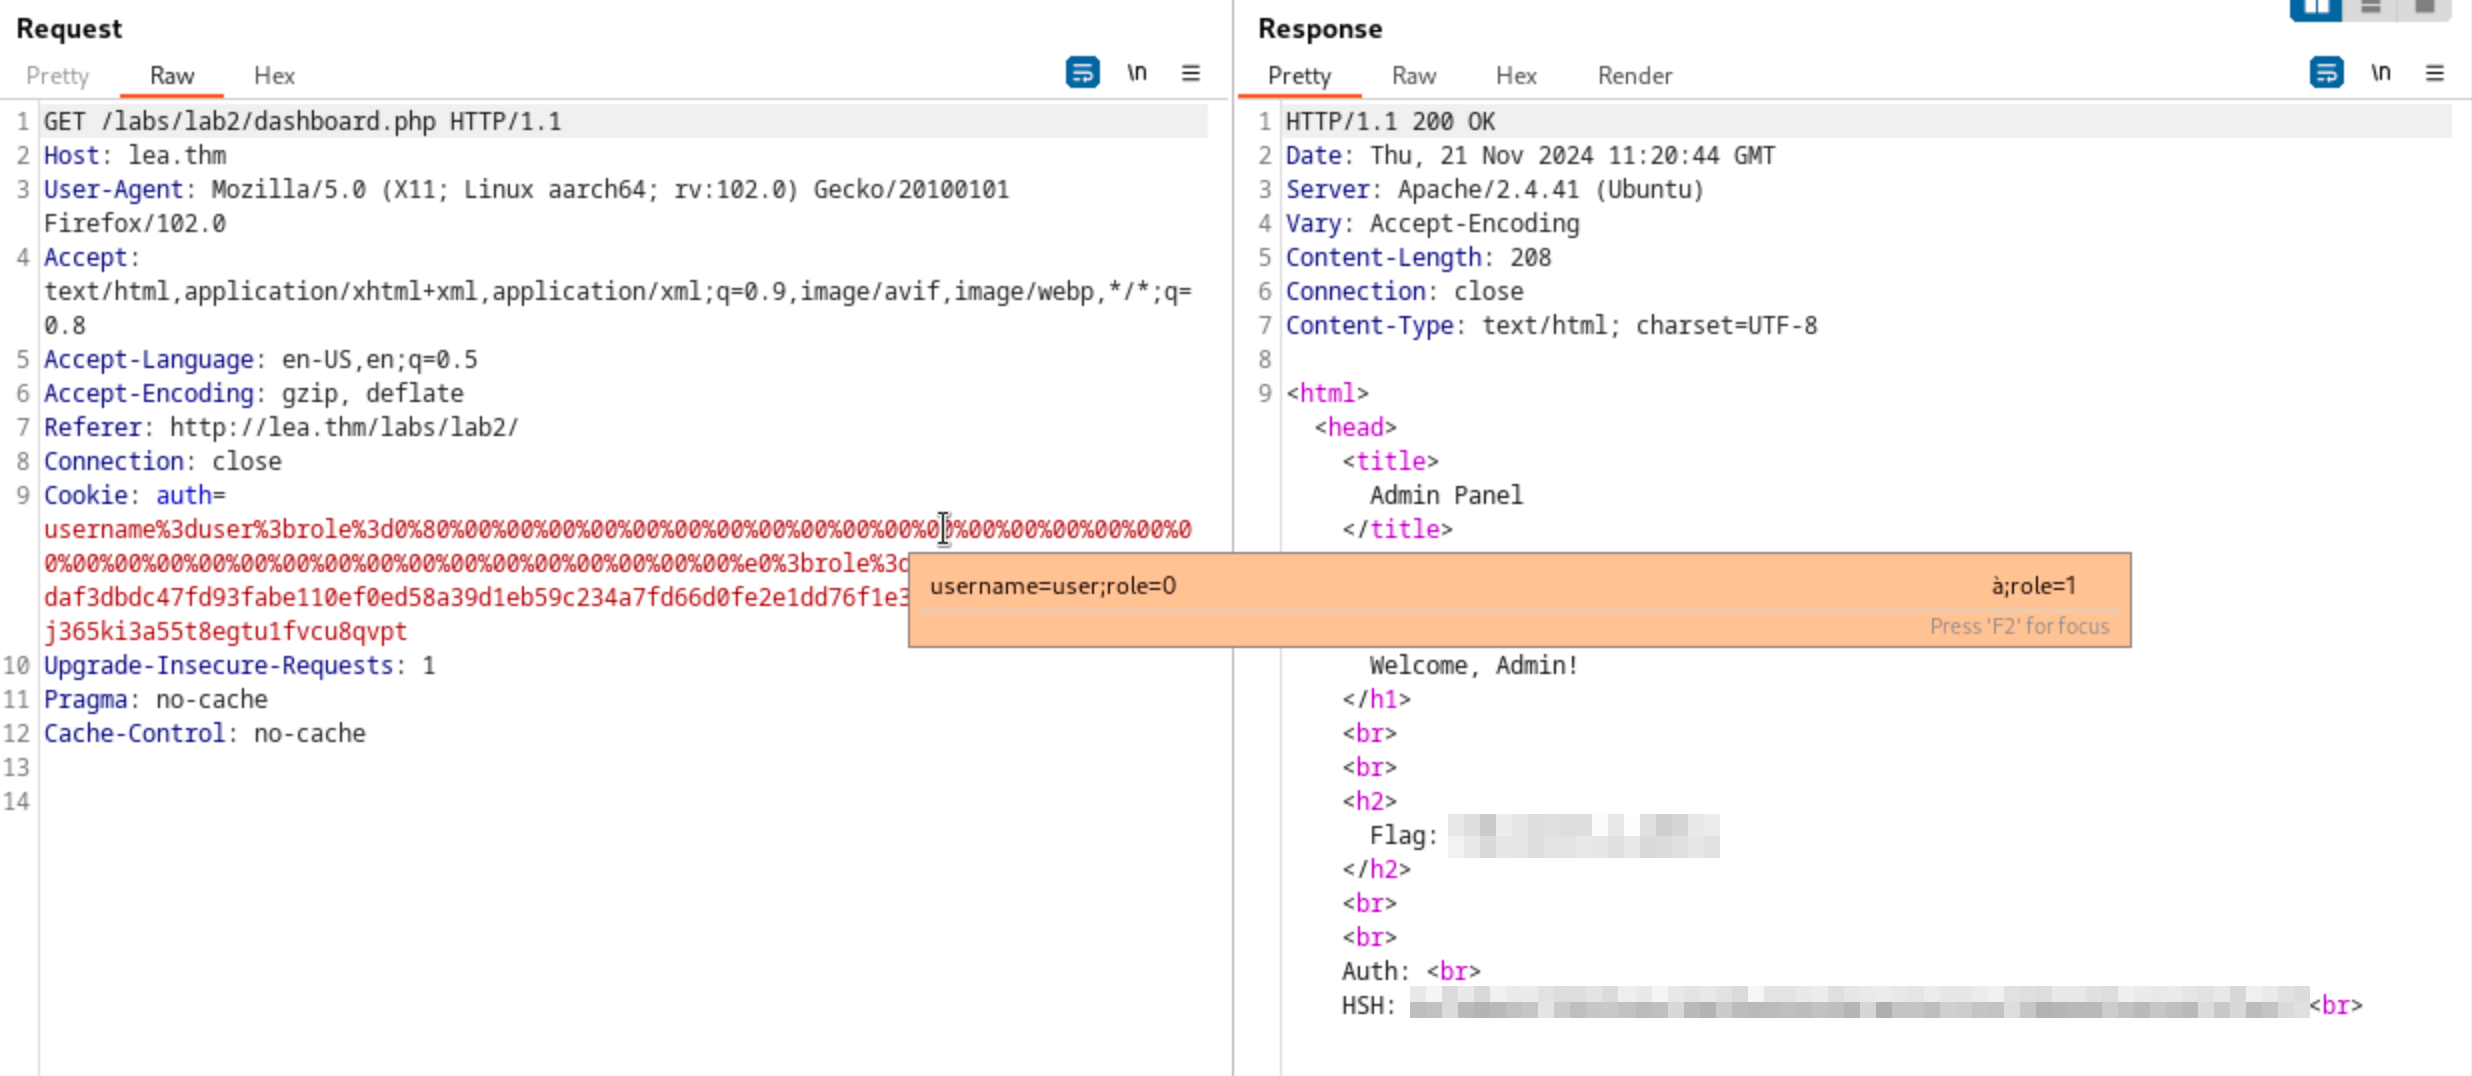
Task: Click the Press 'F2' for focus hint
Action: pos(2019,627)
